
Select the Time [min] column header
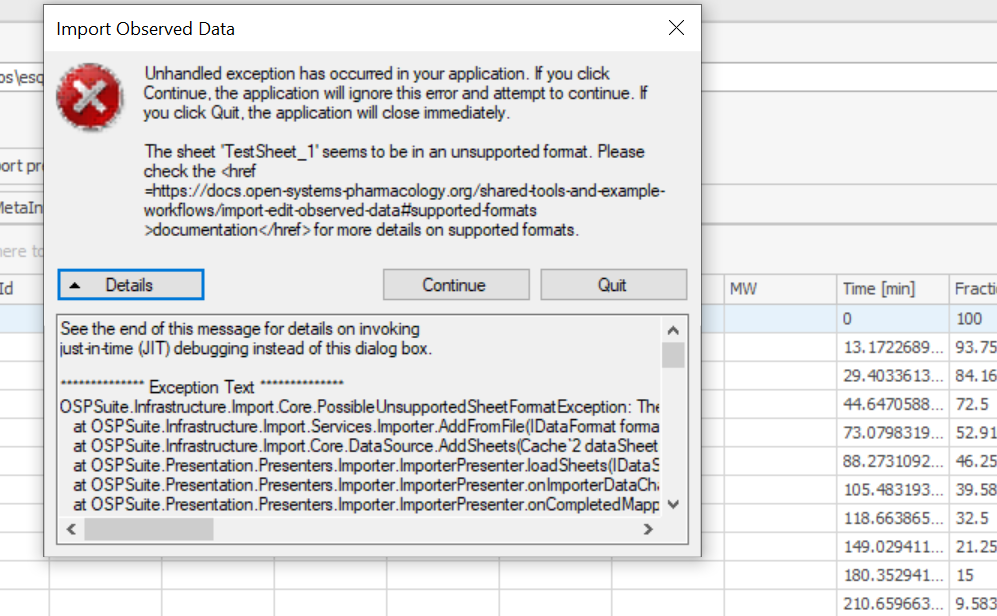(895, 288)
